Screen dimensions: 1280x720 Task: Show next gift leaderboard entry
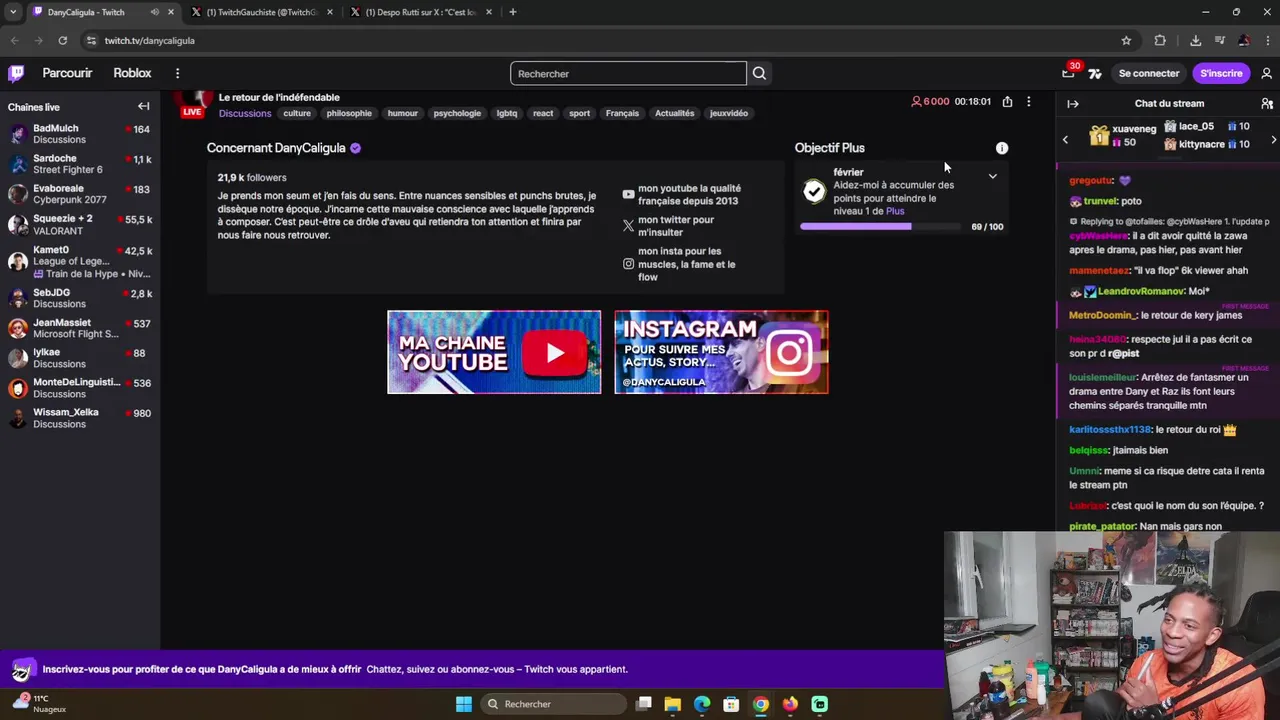pyautogui.click(x=1273, y=140)
